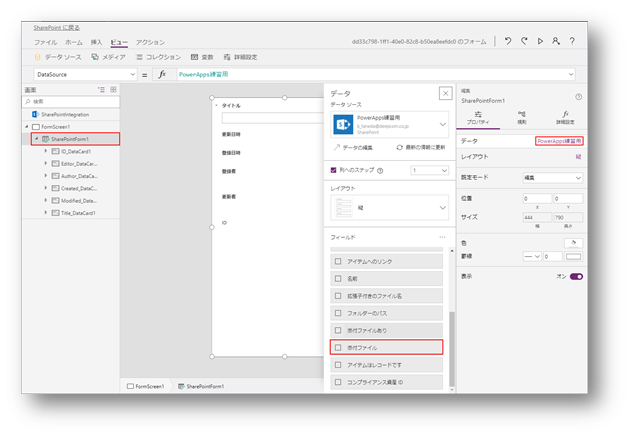Viewport: 630px width, 436px height.
Task: Open the 挿入 menu
Action: 96,42
